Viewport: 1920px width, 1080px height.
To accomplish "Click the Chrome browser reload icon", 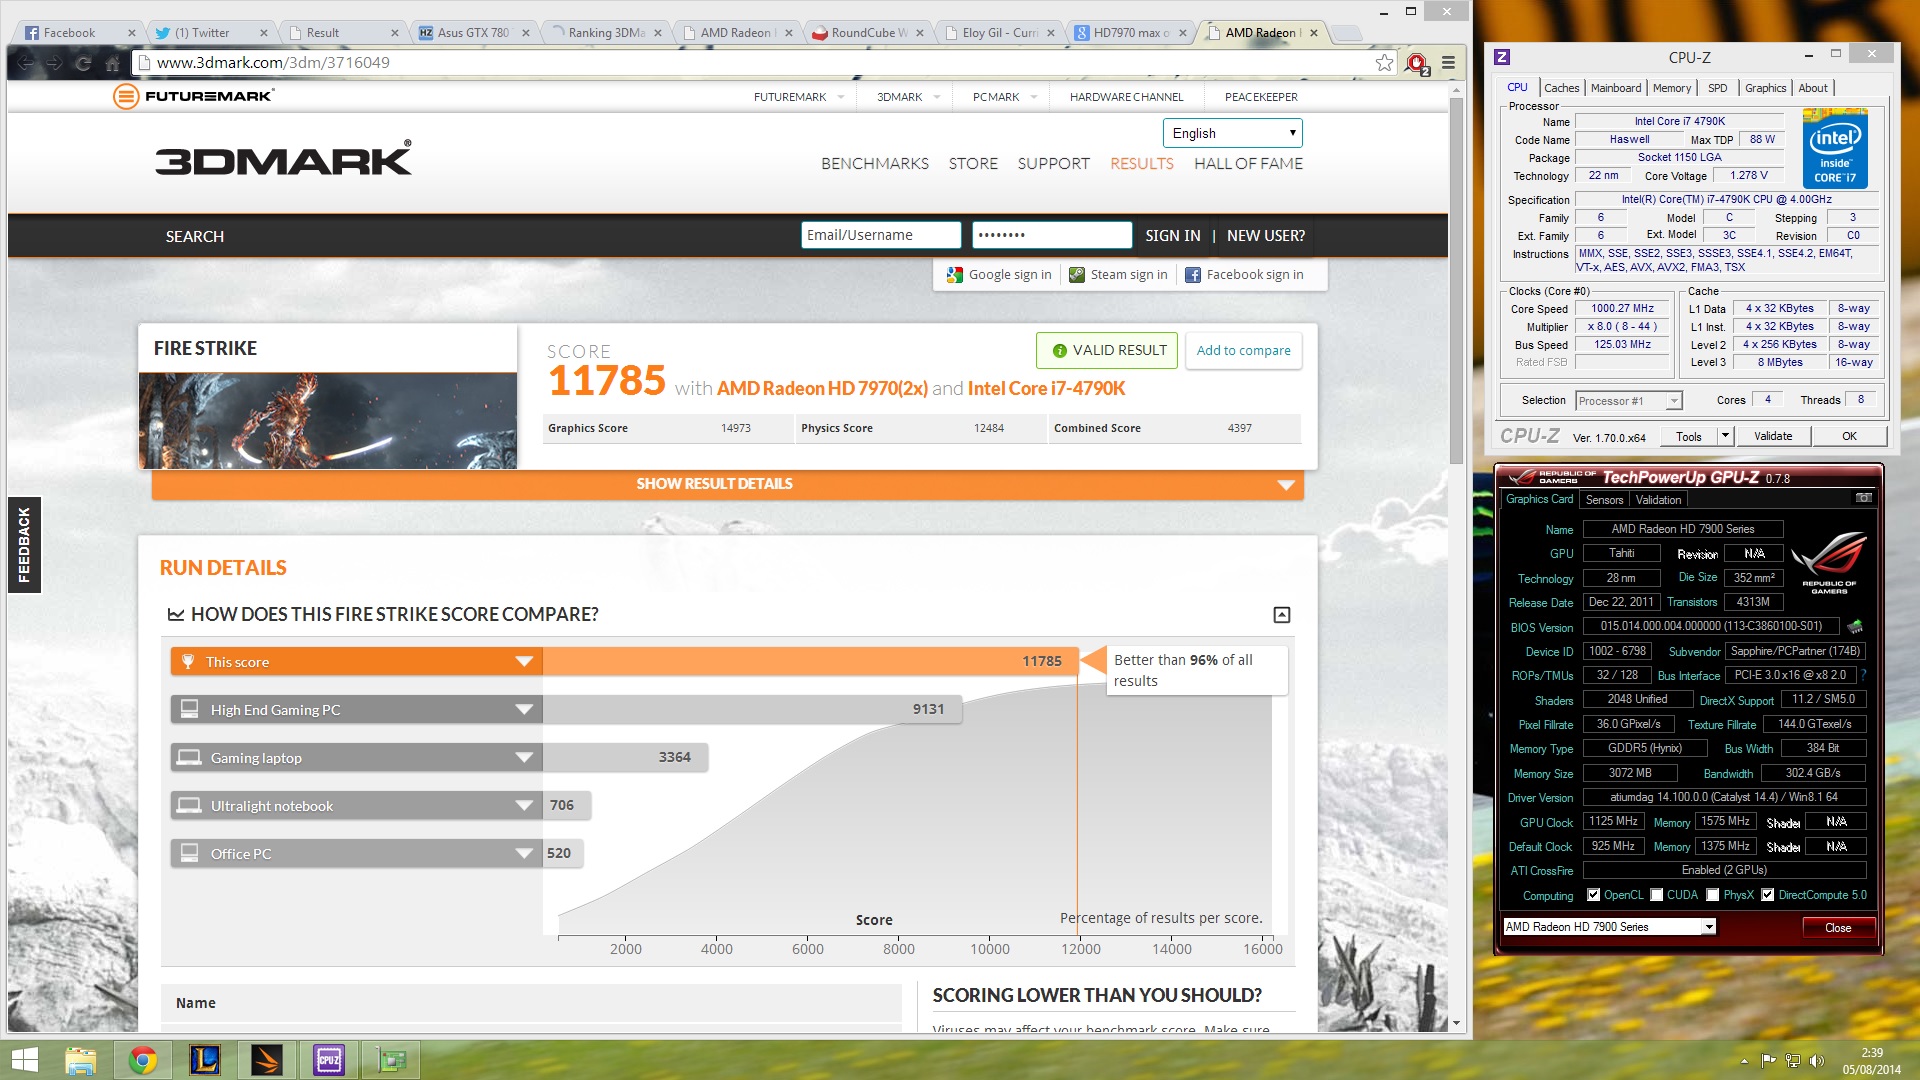I will pyautogui.click(x=84, y=63).
